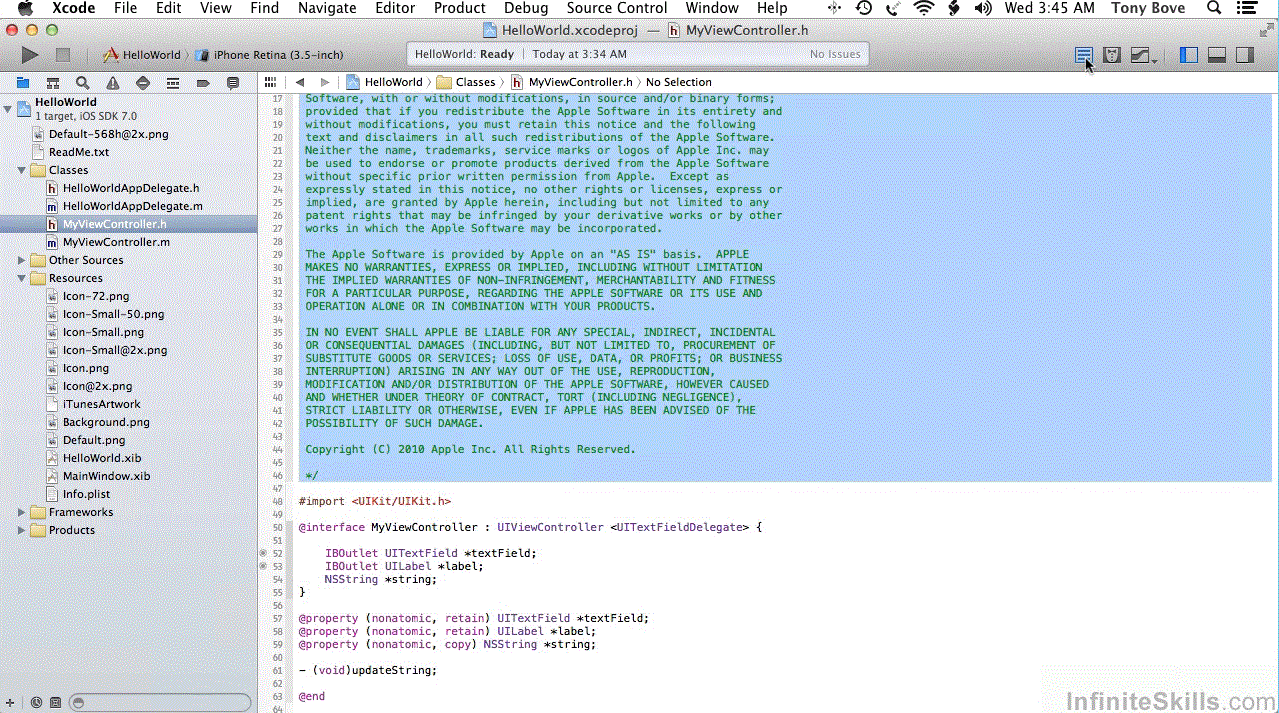
Task: Choose the iPhone Retina (3.5-inch) destination
Action: 269,55
